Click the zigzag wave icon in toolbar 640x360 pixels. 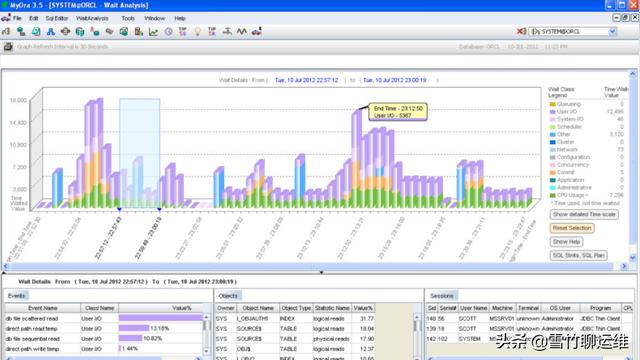click(242, 31)
